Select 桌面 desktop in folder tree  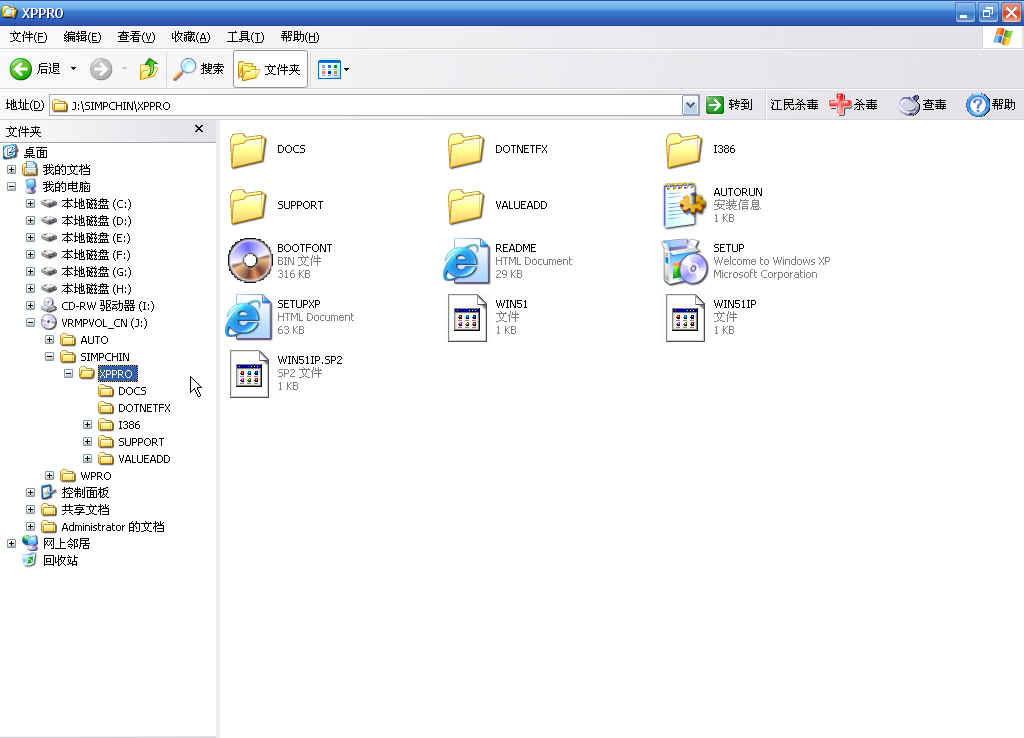coord(35,153)
